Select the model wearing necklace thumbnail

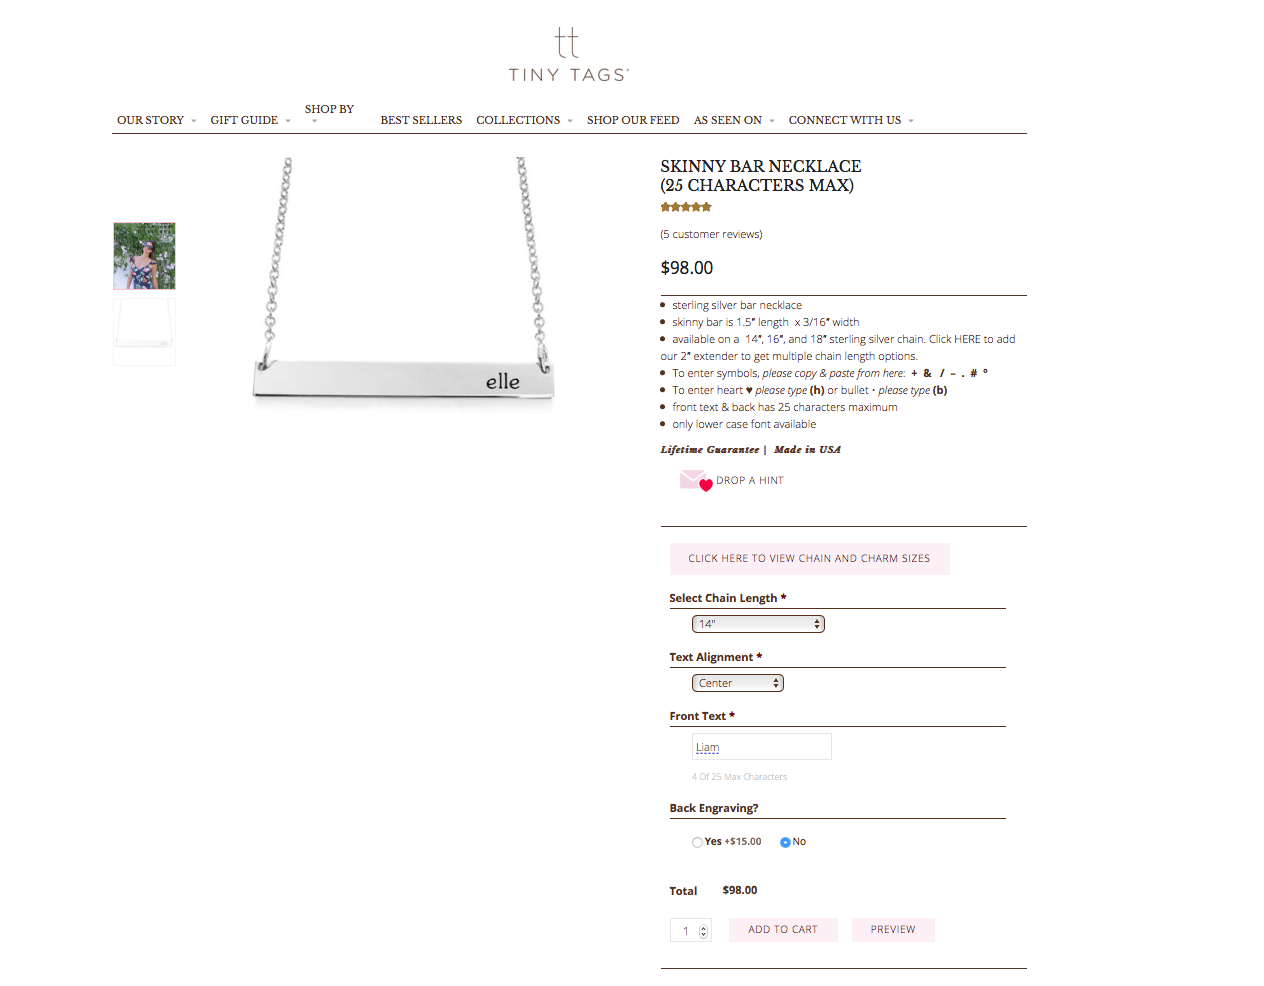coord(144,256)
